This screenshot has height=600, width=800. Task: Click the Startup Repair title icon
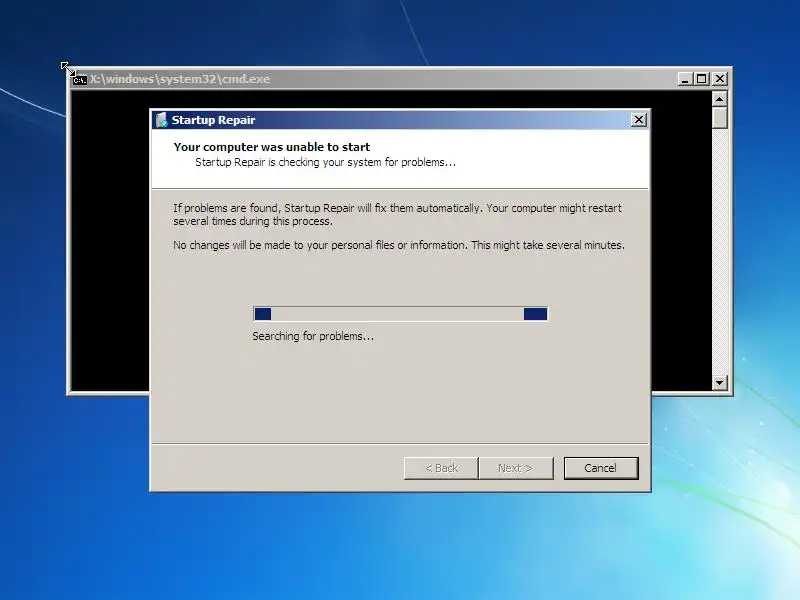click(161, 120)
